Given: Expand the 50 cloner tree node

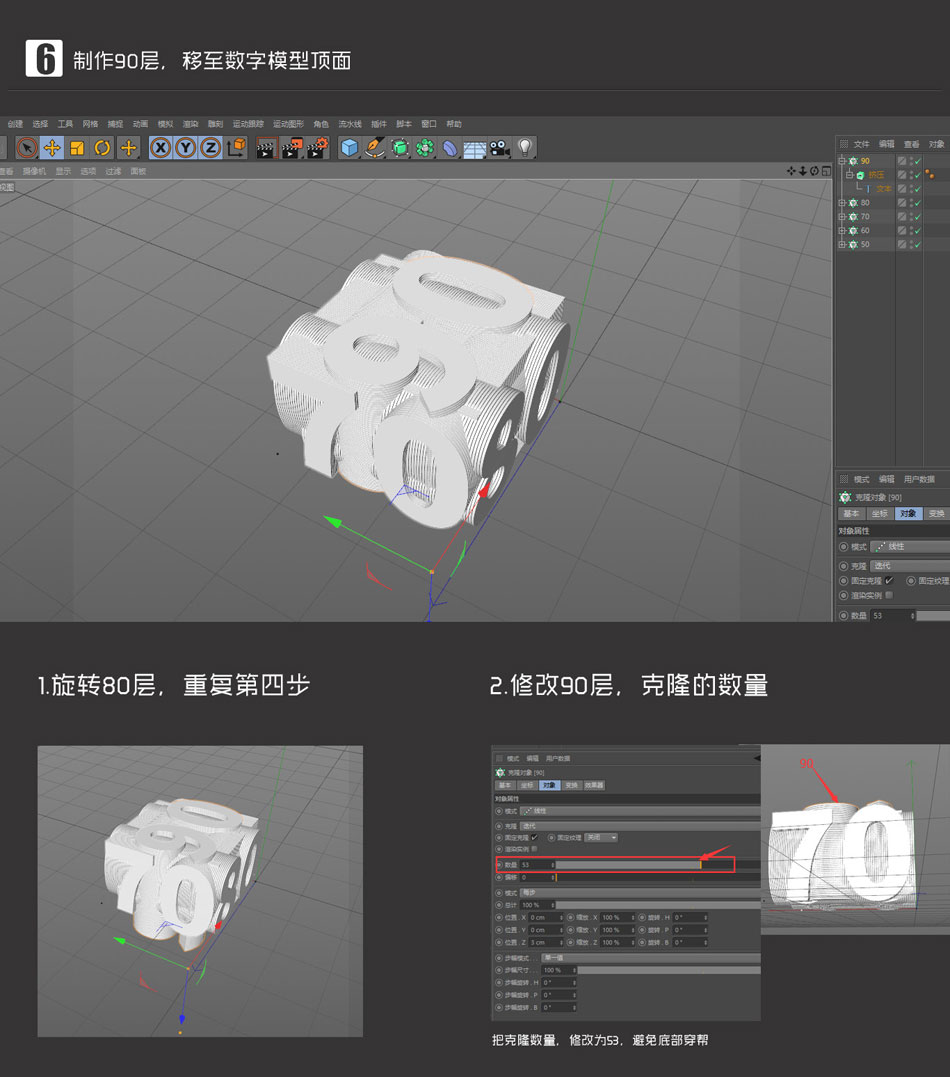Looking at the screenshot, I should [x=842, y=244].
